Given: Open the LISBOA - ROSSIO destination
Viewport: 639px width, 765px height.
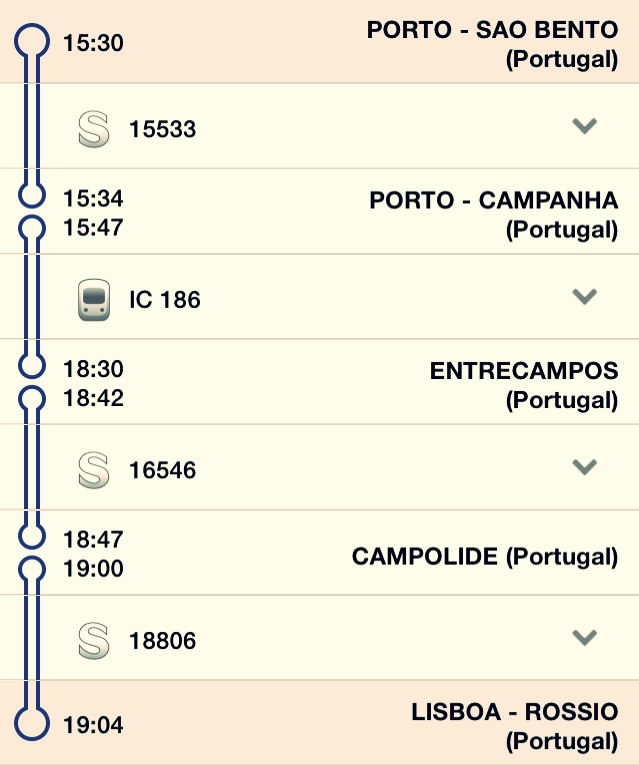Looking at the screenshot, I should point(514,712).
